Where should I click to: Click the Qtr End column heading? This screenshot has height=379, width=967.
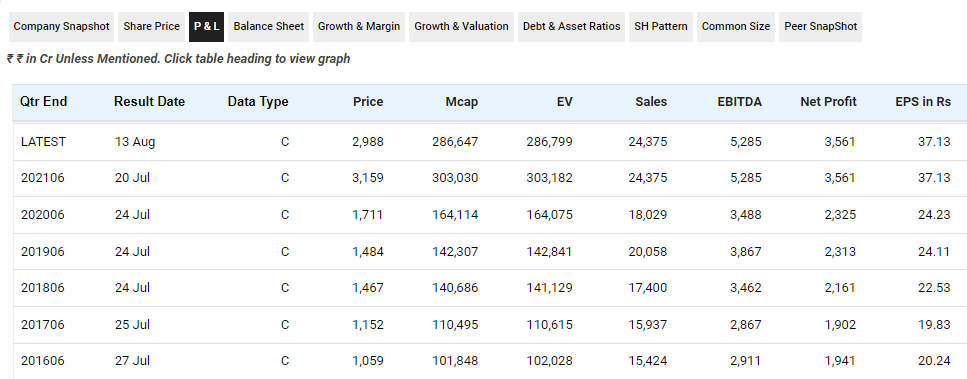[44, 102]
